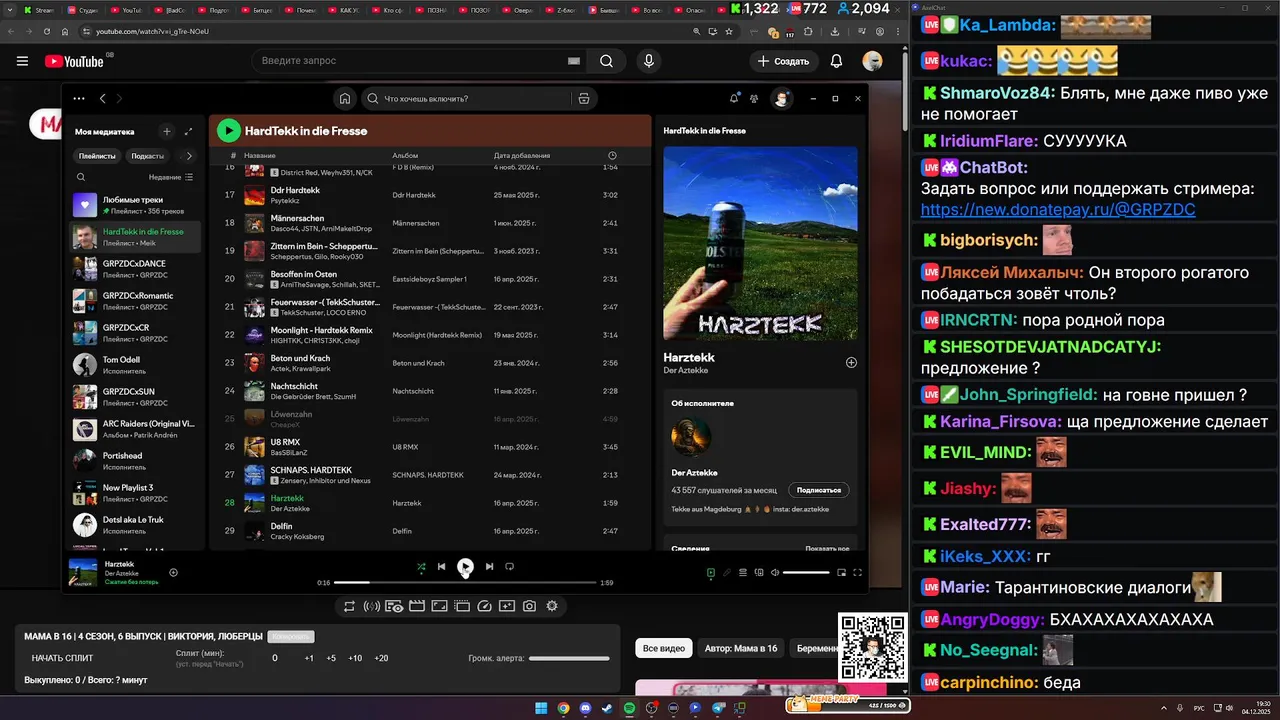
Task: Select Плейлисты filter chip
Action: (x=97, y=156)
